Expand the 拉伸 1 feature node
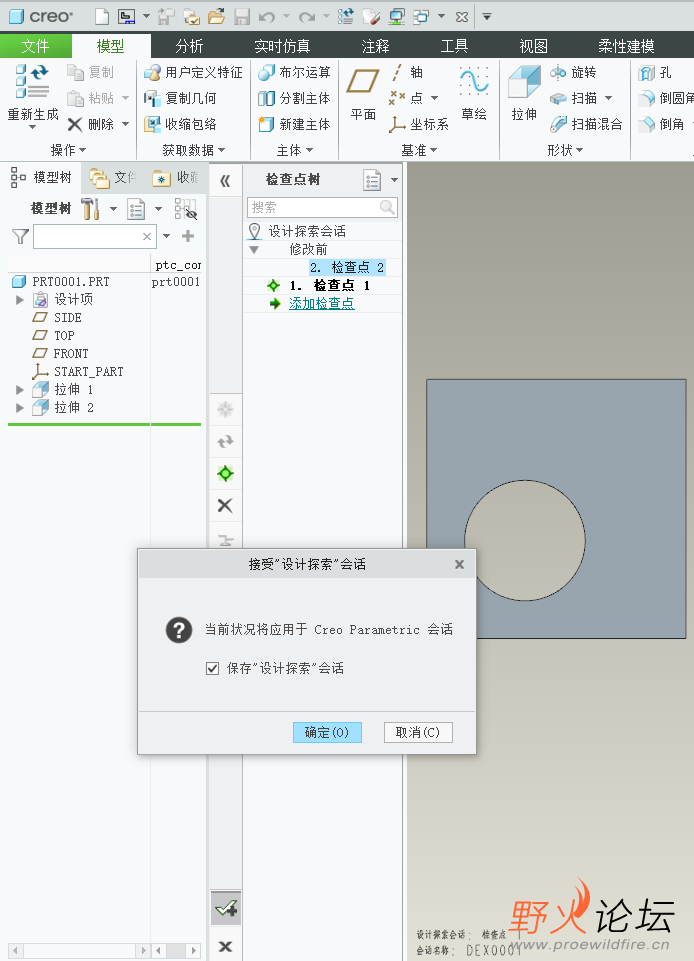Image resolution: width=694 pixels, height=961 pixels. pyautogui.click(x=20, y=390)
